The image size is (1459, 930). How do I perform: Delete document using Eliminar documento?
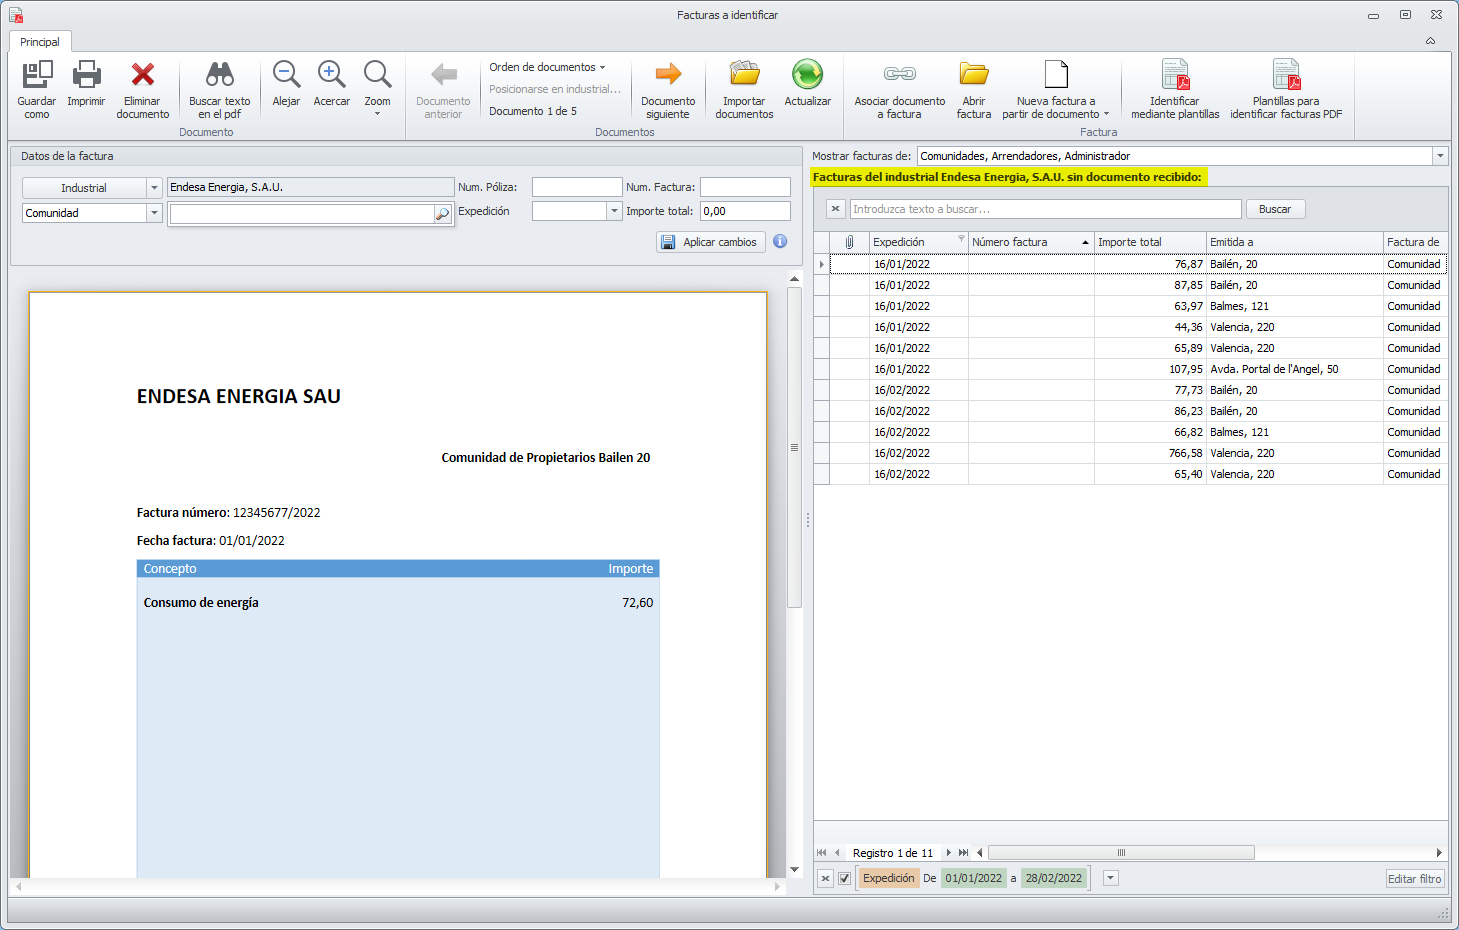[x=143, y=76]
